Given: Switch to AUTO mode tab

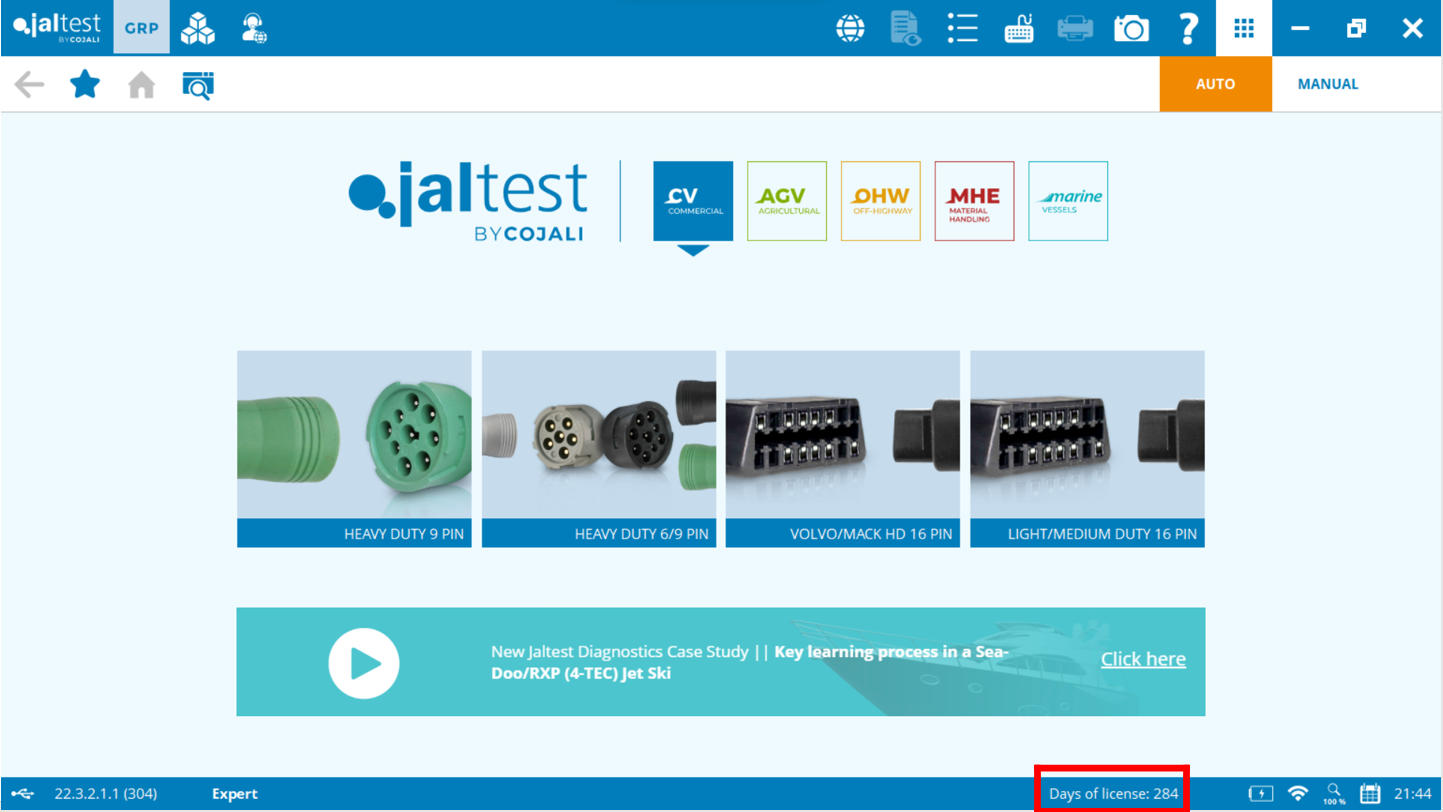Looking at the screenshot, I should [1216, 84].
